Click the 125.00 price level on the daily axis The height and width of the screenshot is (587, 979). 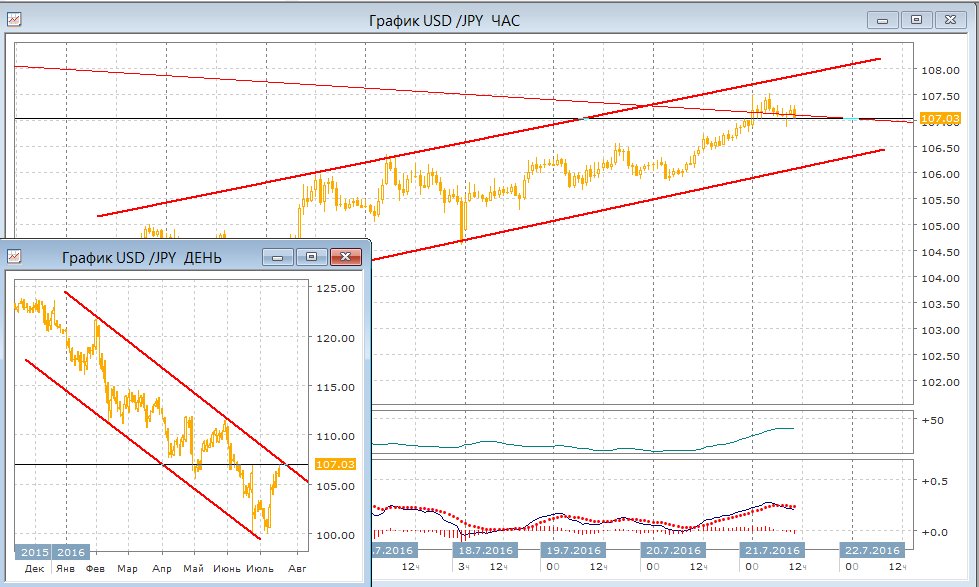click(335, 289)
